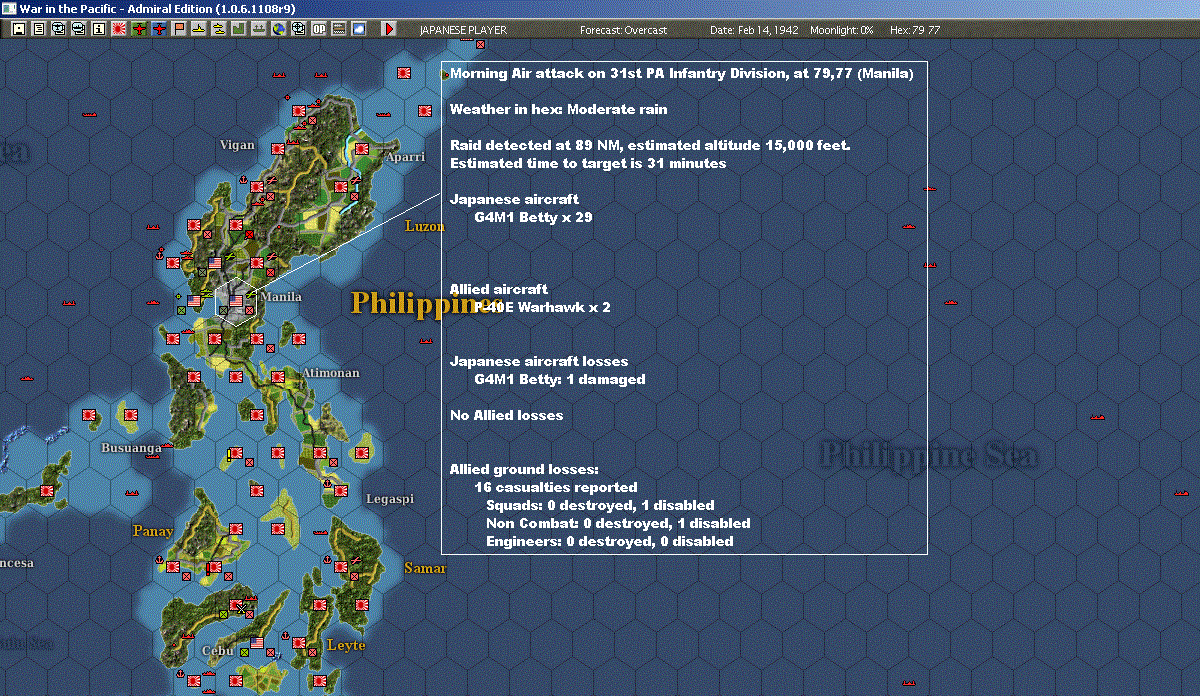1200x696 pixels.
Task: Click the Atimonan city label
Action: point(331,372)
